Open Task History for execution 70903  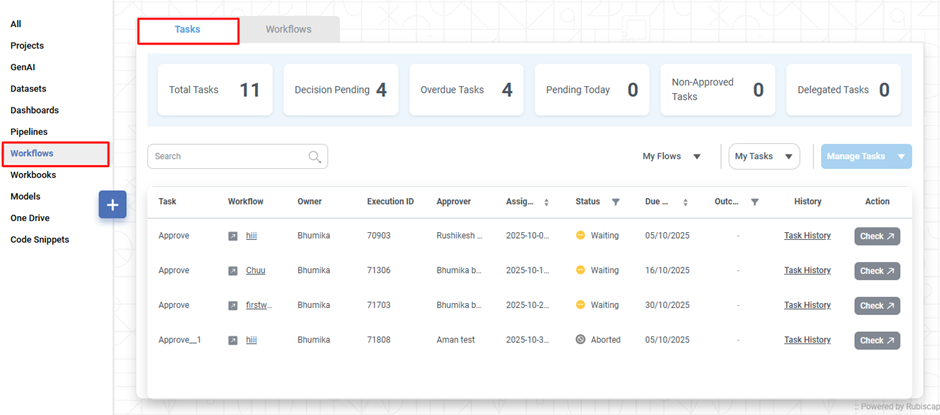(x=807, y=236)
